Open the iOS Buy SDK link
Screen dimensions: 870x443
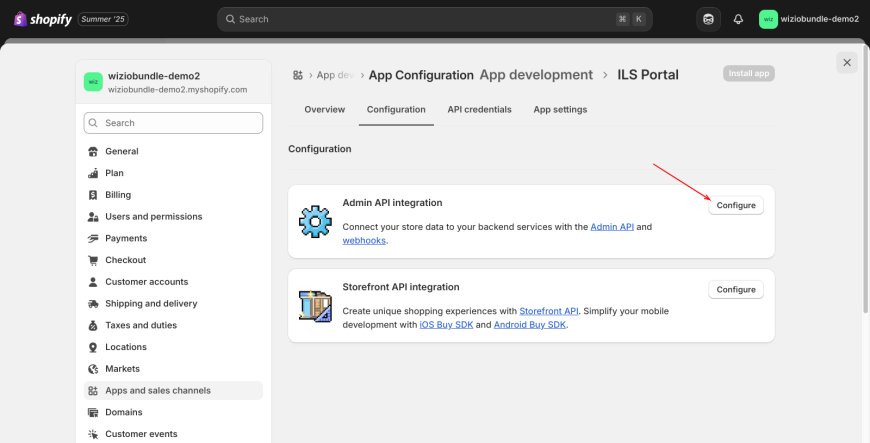pos(446,325)
